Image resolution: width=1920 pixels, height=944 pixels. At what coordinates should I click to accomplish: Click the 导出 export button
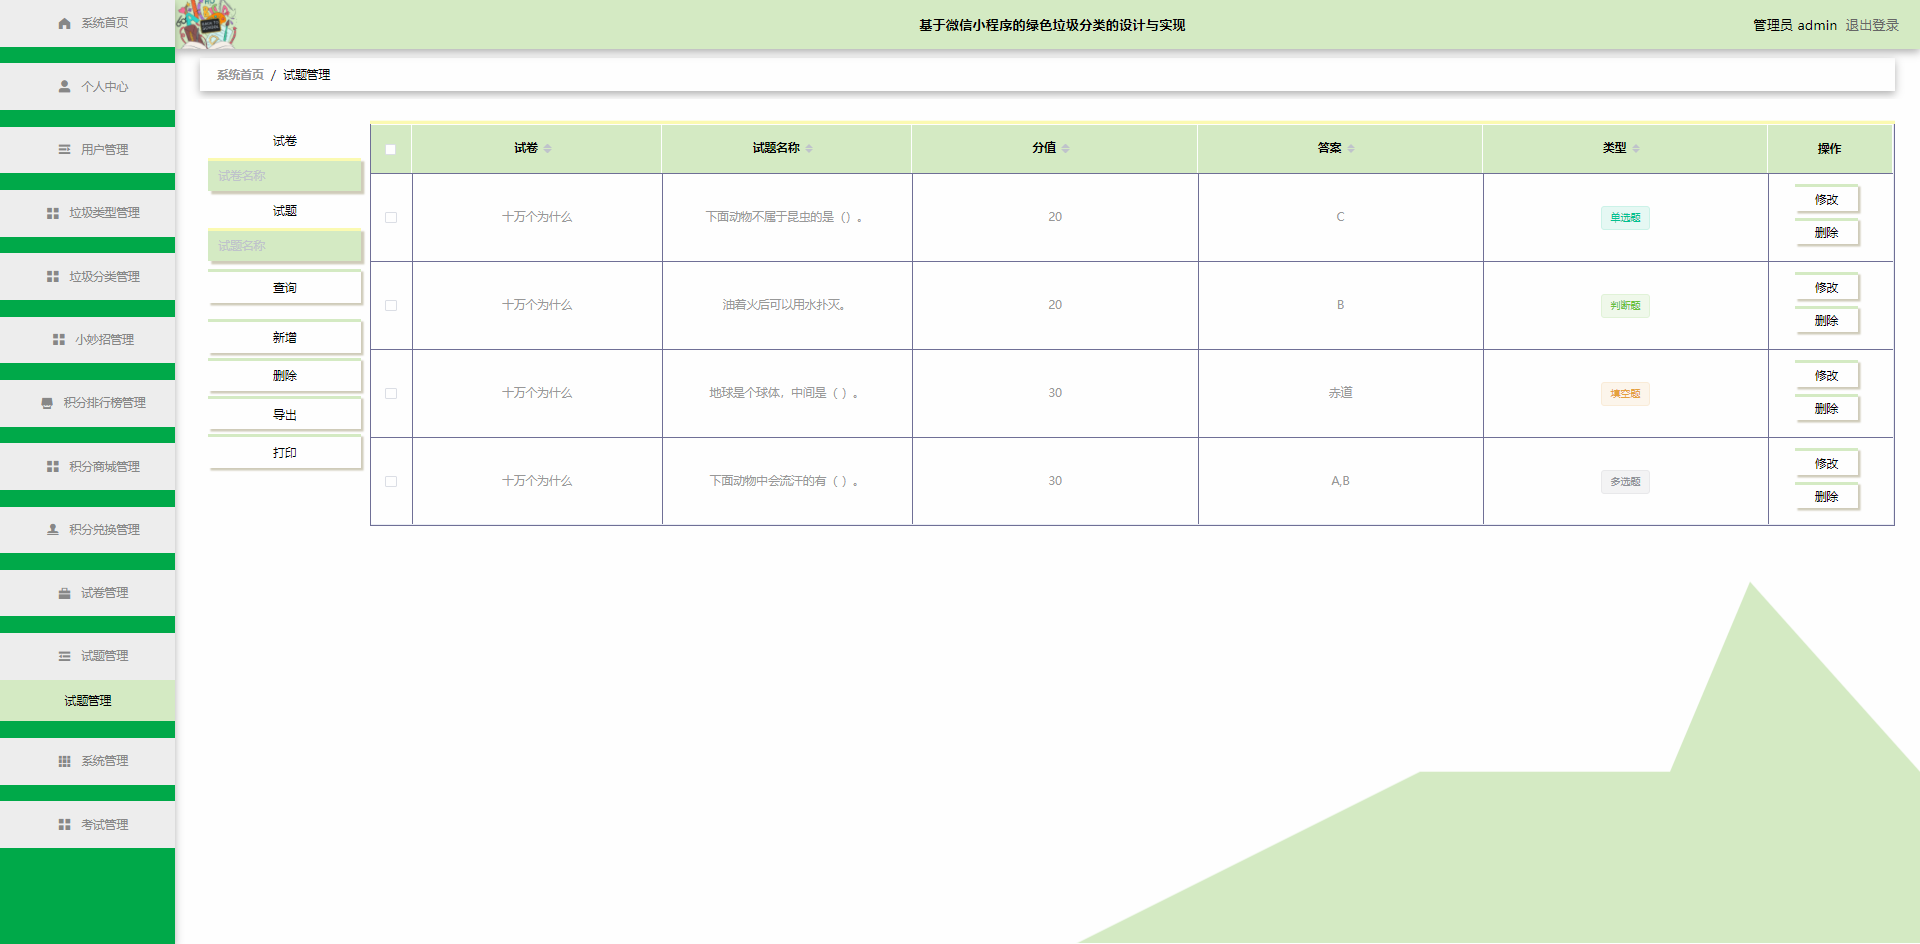click(x=285, y=415)
